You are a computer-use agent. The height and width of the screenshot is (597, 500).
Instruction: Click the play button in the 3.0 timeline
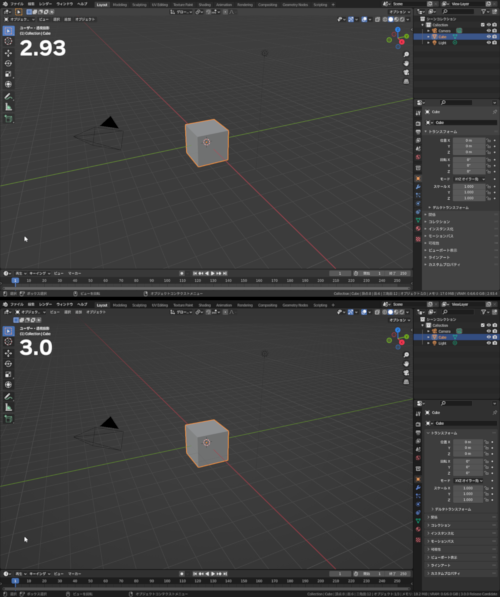213,574
